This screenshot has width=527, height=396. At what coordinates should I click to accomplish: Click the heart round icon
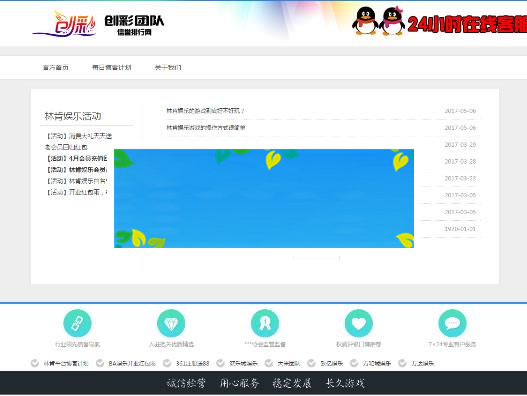point(359,323)
